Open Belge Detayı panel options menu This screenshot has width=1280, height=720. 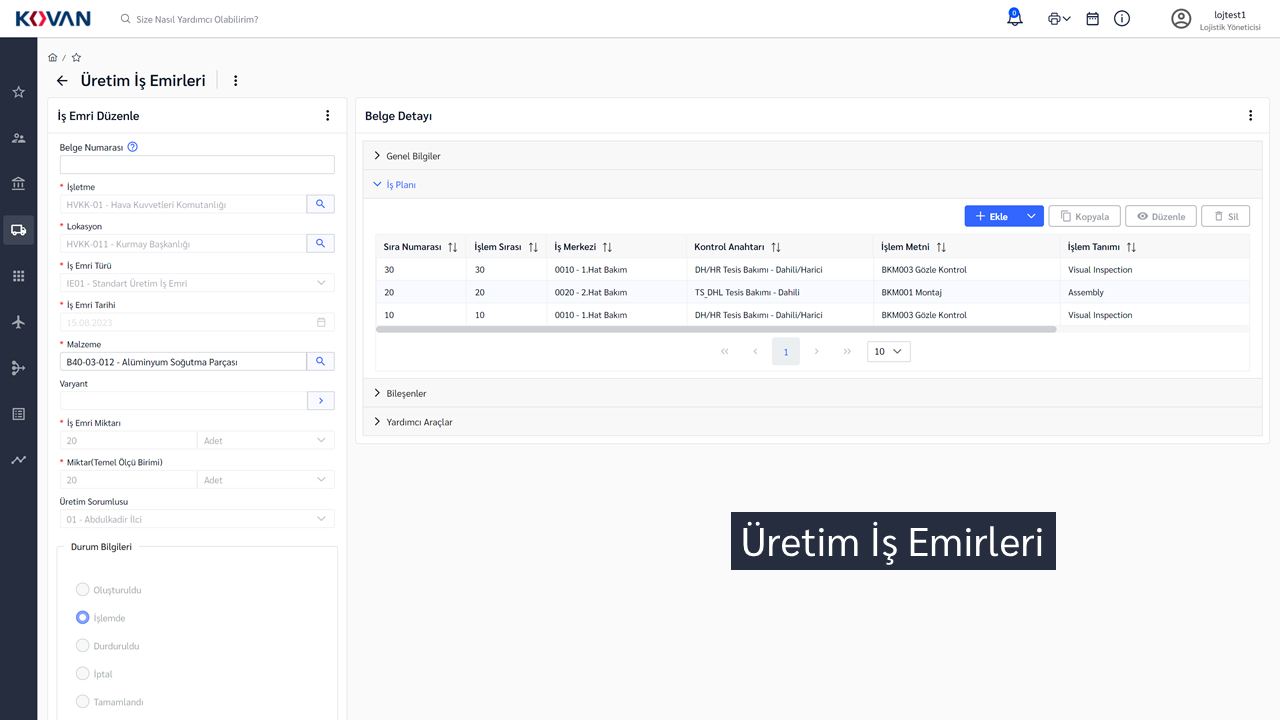[x=1250, y=116]
